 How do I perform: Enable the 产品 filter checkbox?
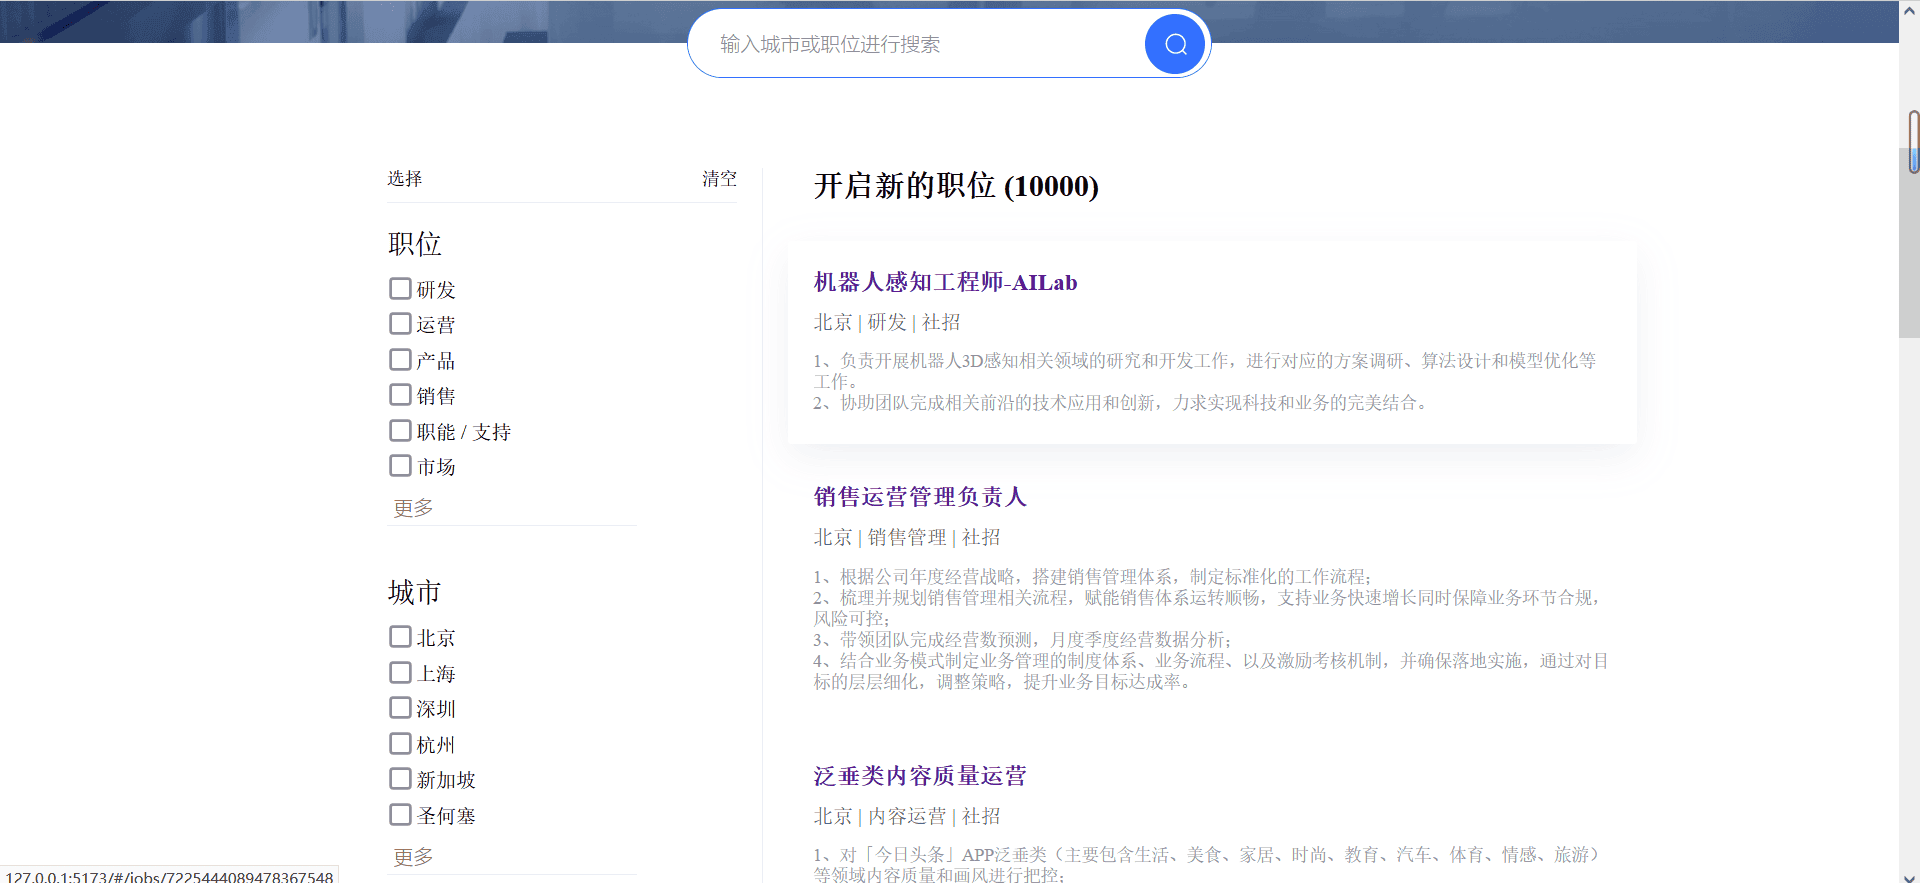coord(400,360)
